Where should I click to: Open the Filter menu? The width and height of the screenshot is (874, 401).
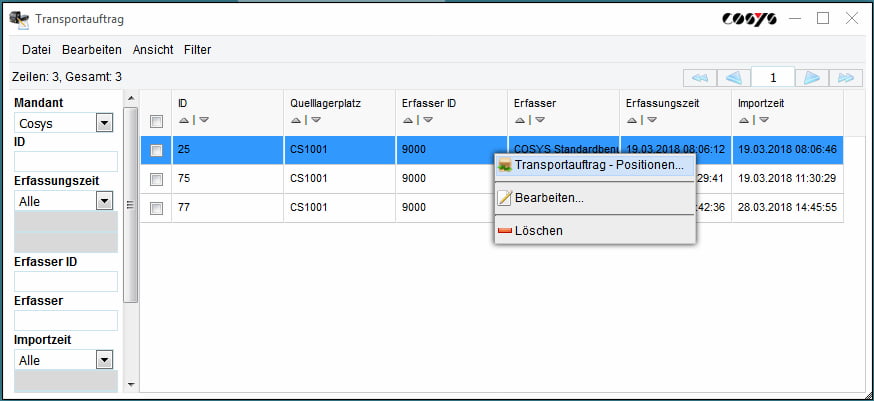click(x=197, y=50)
